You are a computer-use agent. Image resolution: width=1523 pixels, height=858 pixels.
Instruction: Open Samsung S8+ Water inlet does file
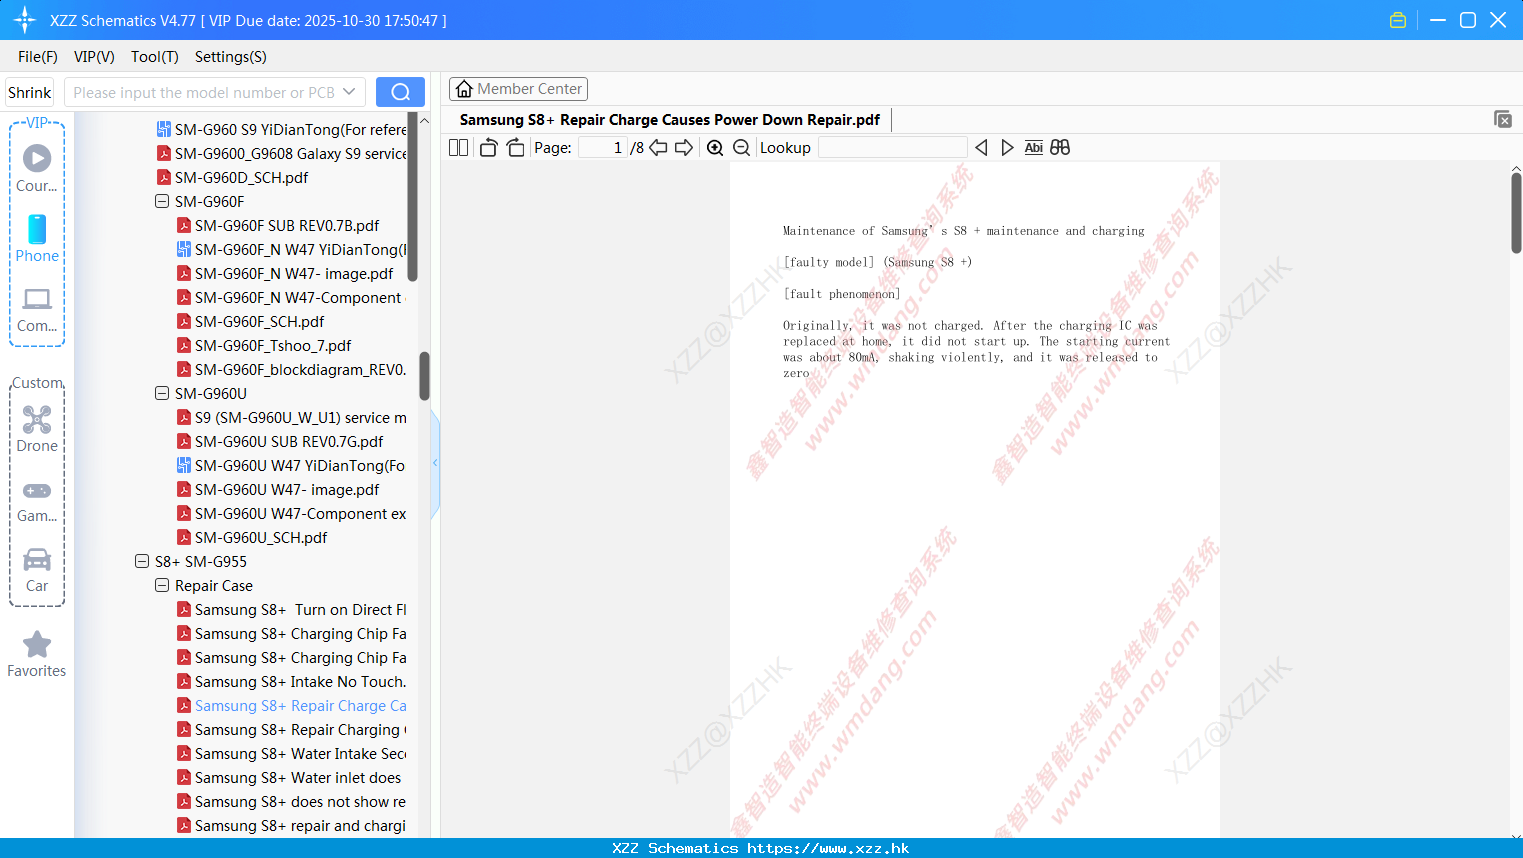coord(289,777)
